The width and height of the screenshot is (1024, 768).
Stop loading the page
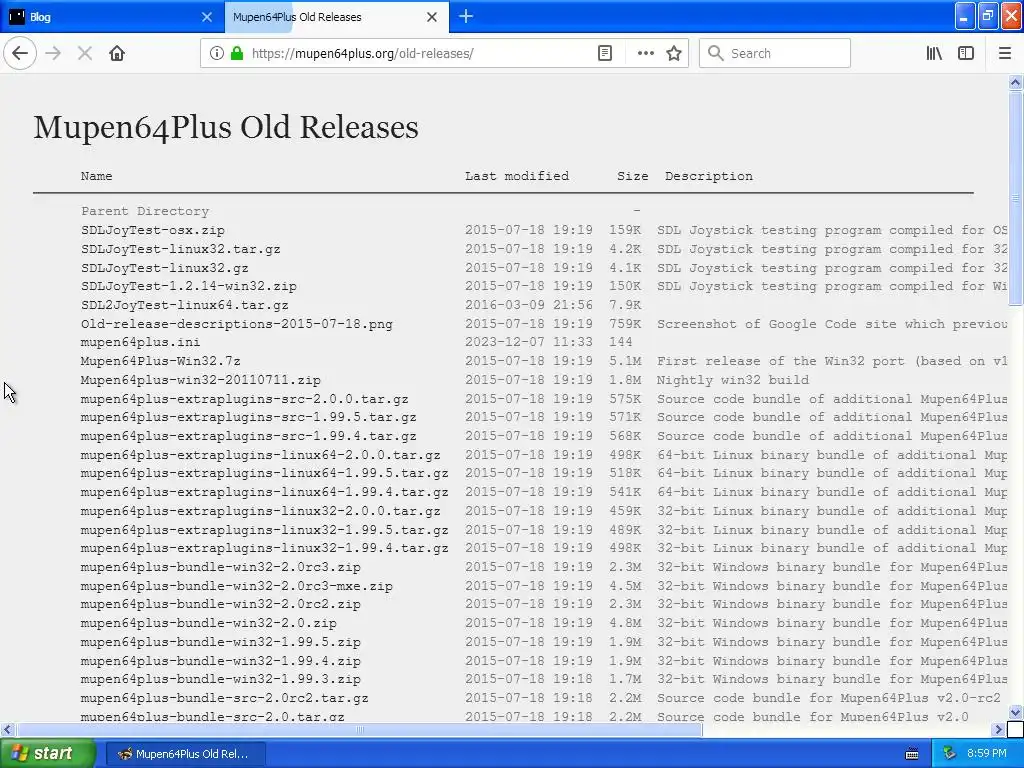point(84,53)
